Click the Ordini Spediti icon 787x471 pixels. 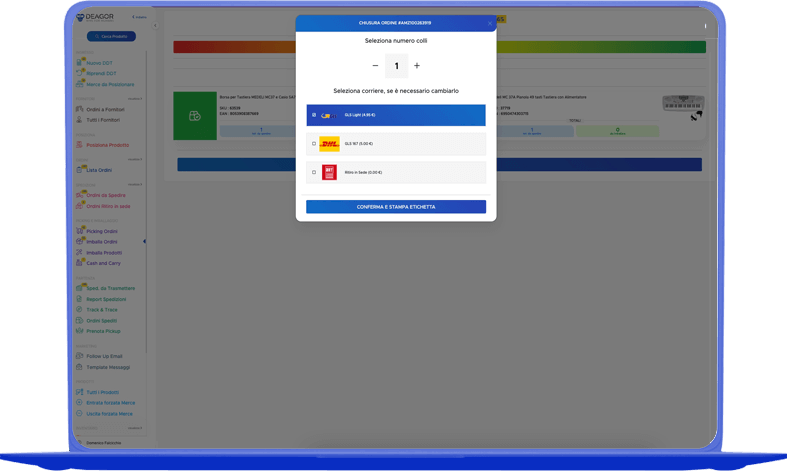click(x=79, y=320)
